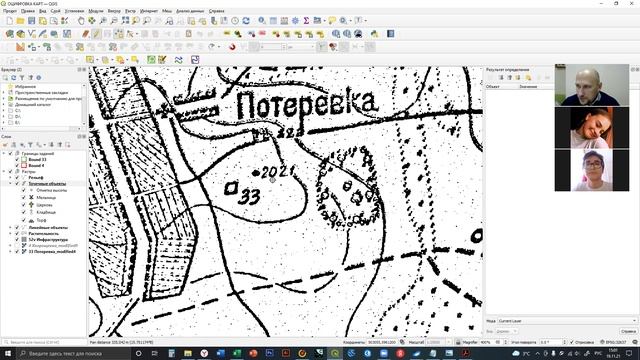Refresh the map canvas
This screenshot has width=640, height=360.
246,20
